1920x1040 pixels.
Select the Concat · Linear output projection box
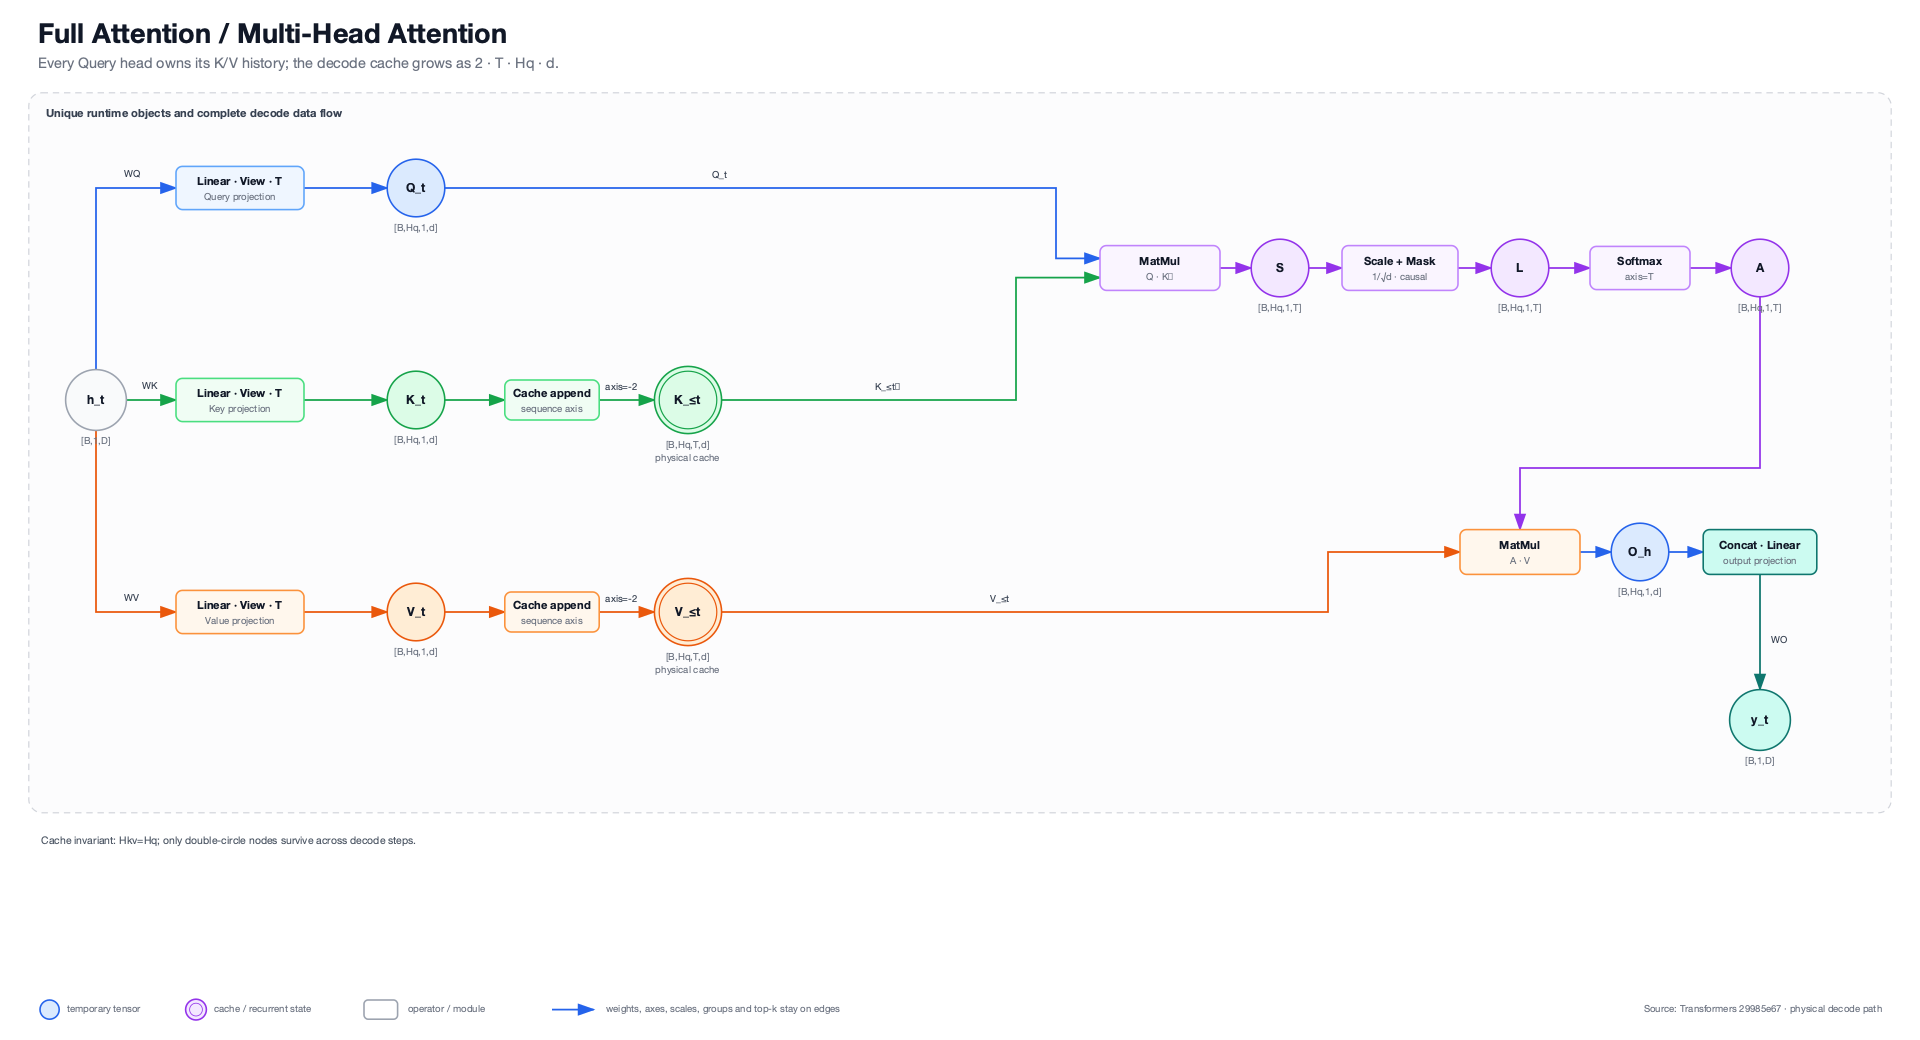coord(1760,552)
